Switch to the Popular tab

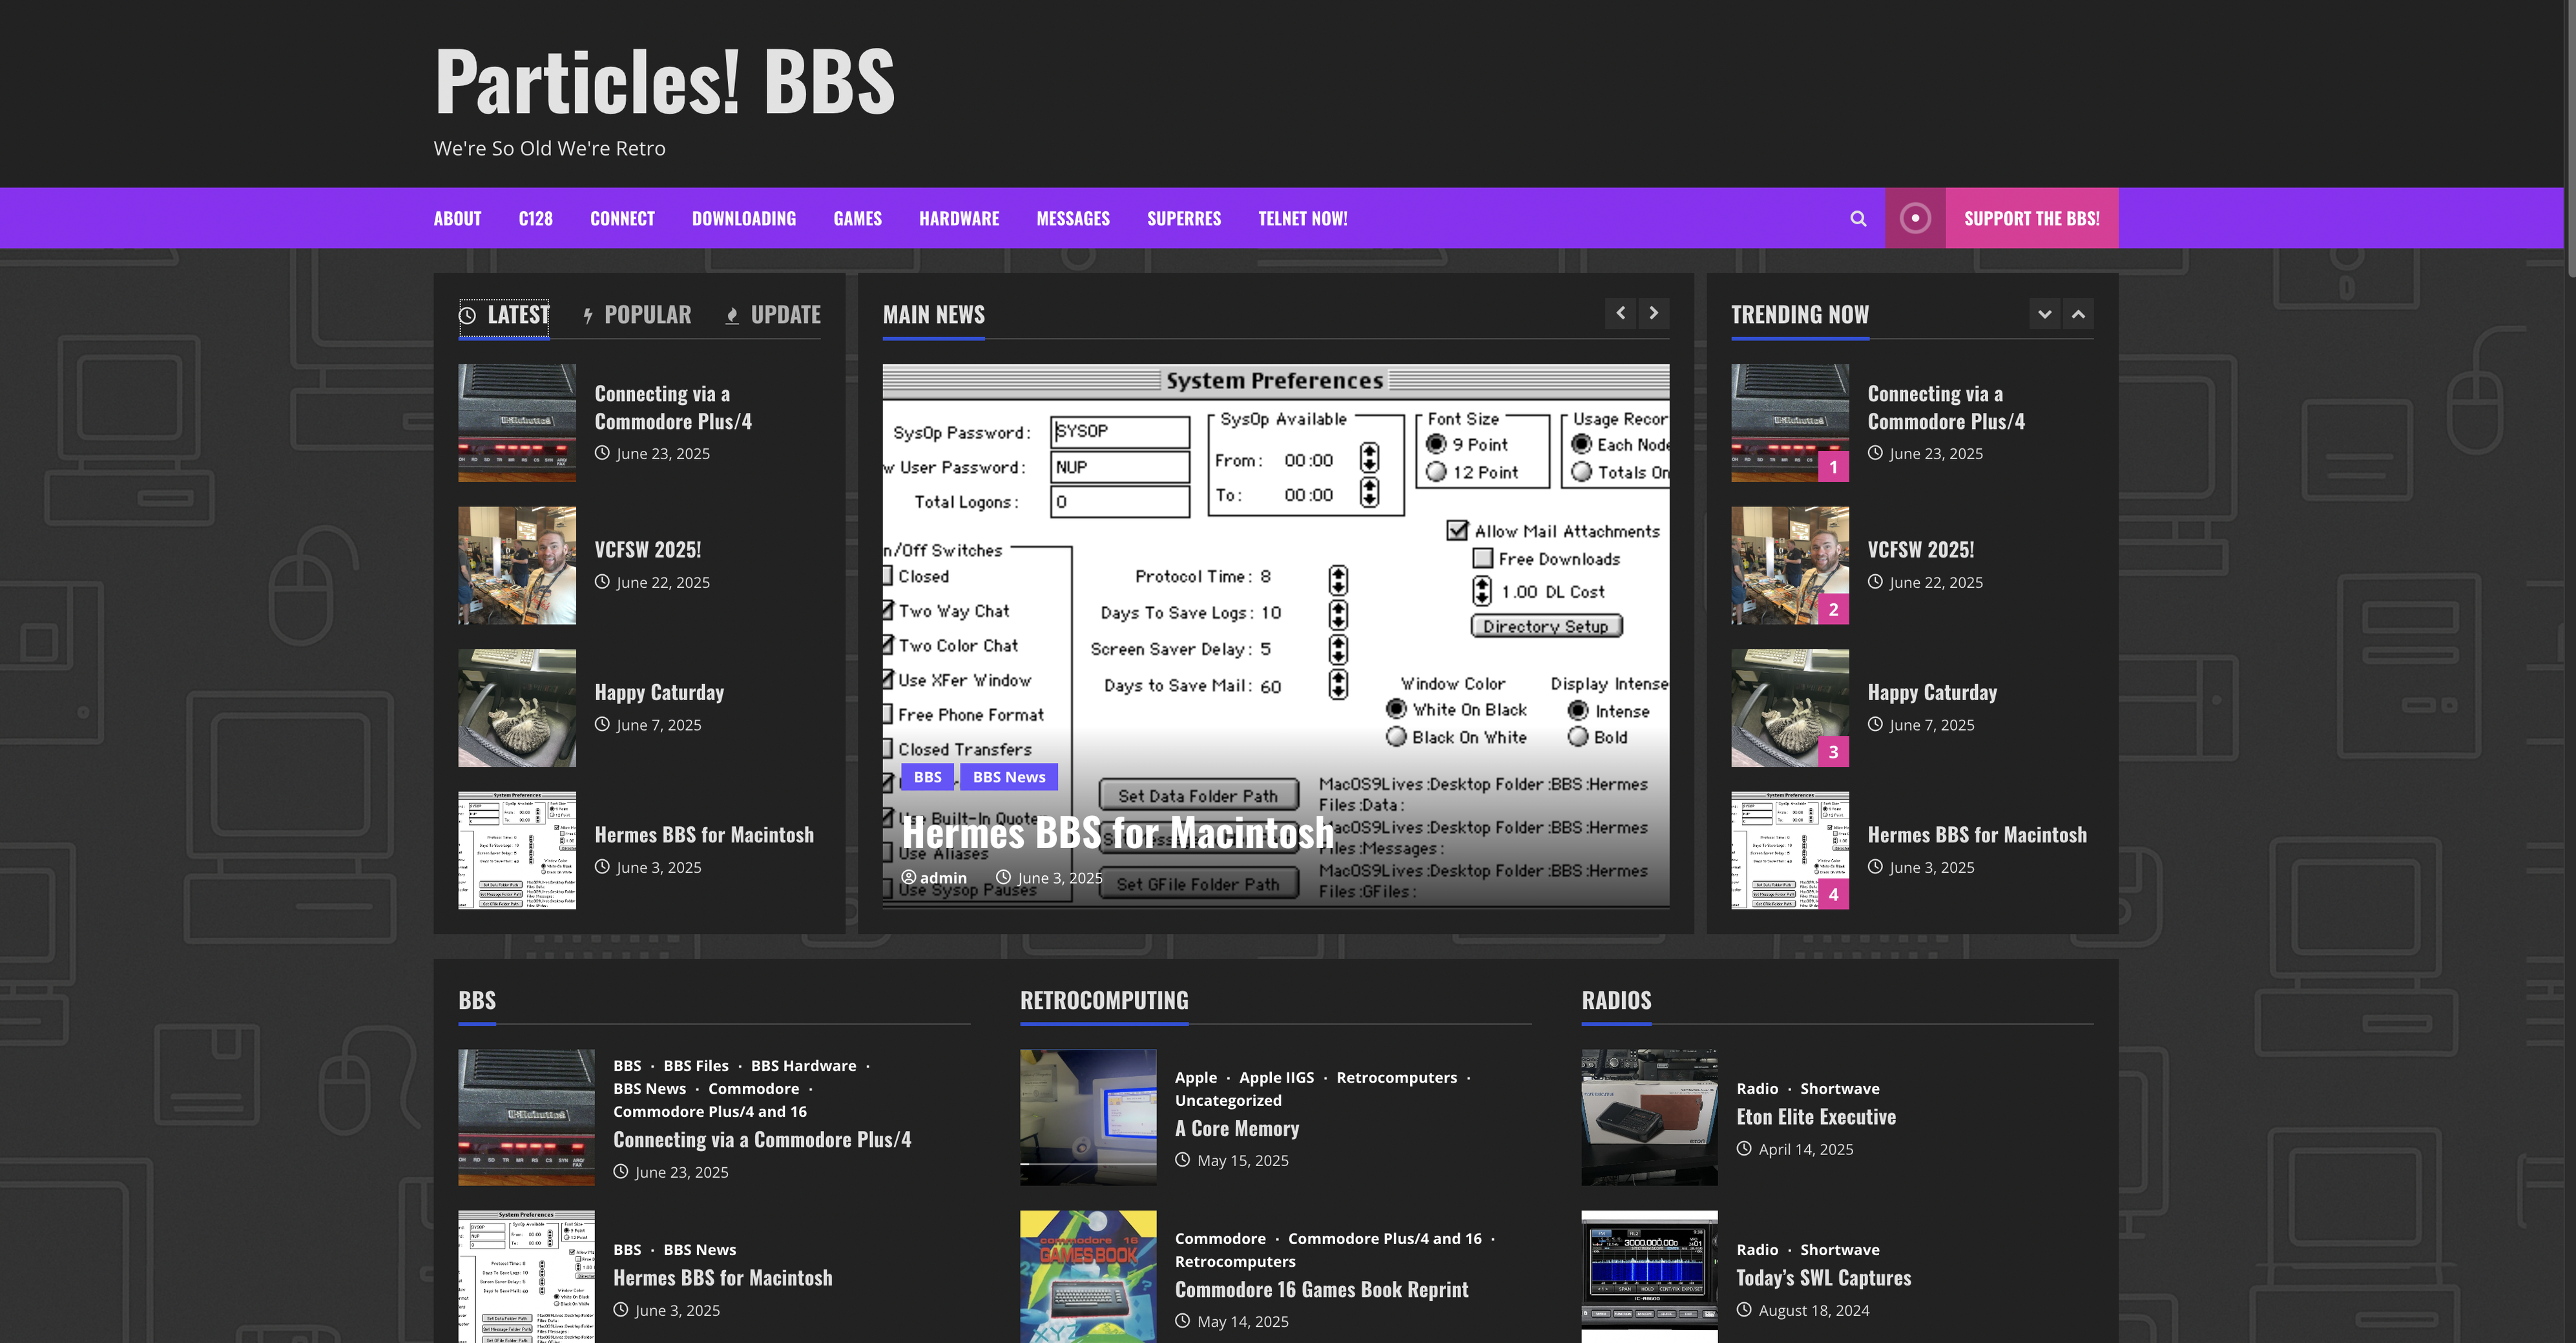pyautogui.click(x=637, y=315)
